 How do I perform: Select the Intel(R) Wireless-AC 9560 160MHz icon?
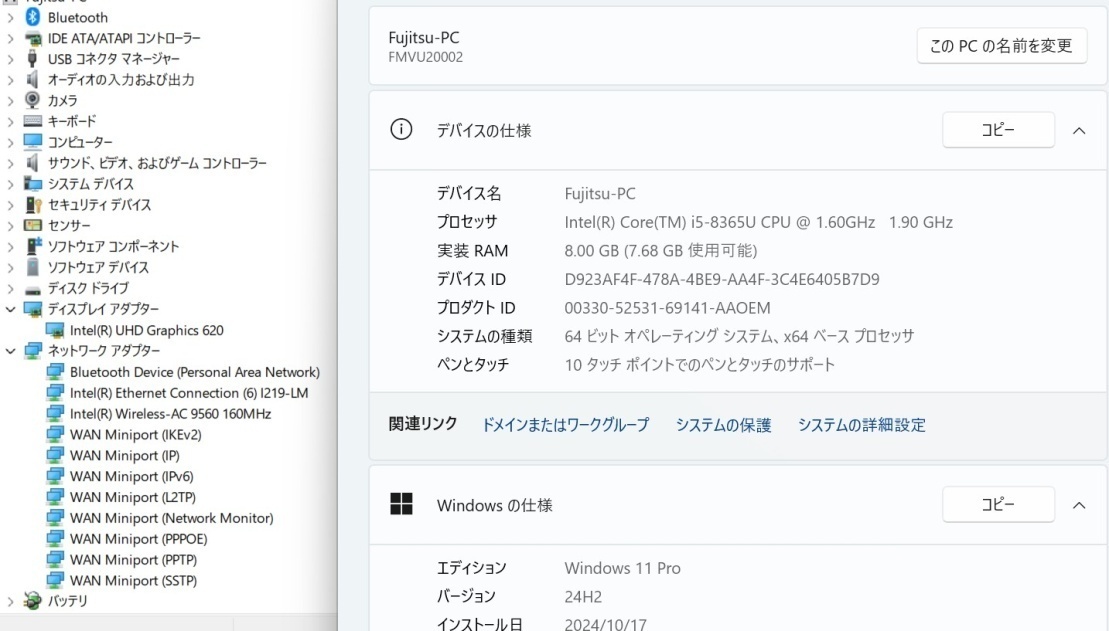54,414
